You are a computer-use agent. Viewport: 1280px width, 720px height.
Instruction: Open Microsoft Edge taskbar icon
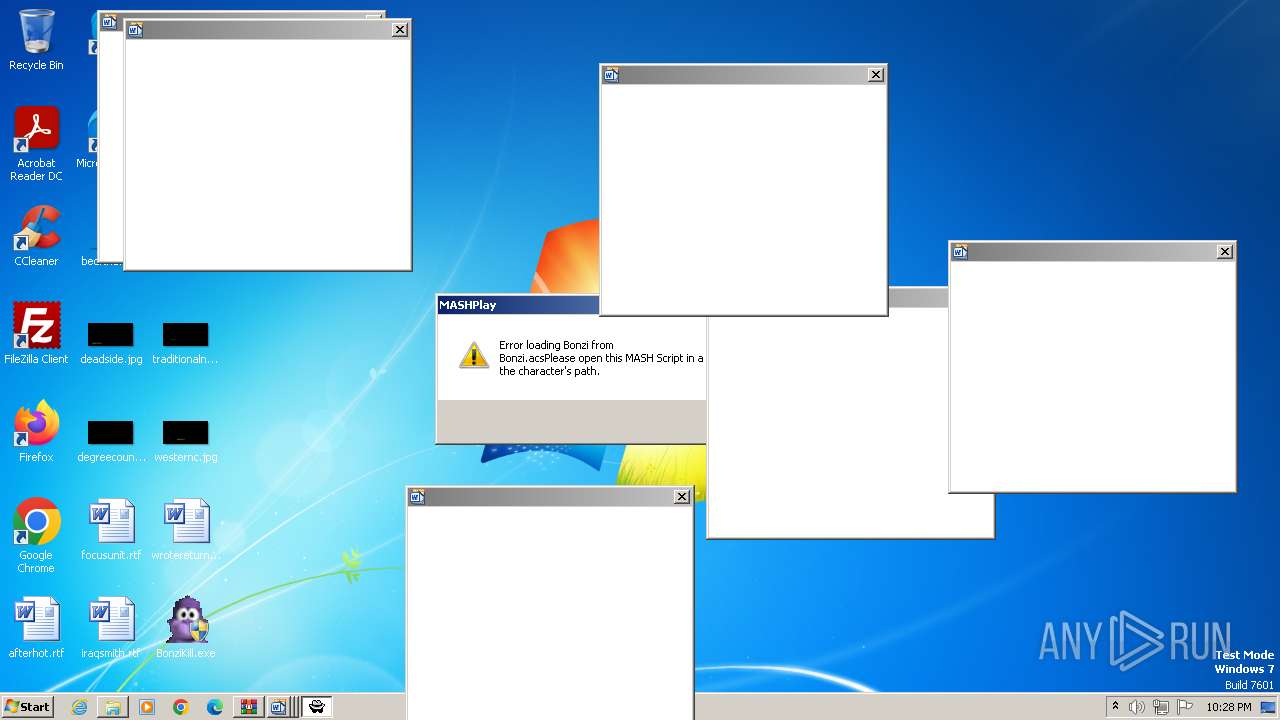click(215, 707)
